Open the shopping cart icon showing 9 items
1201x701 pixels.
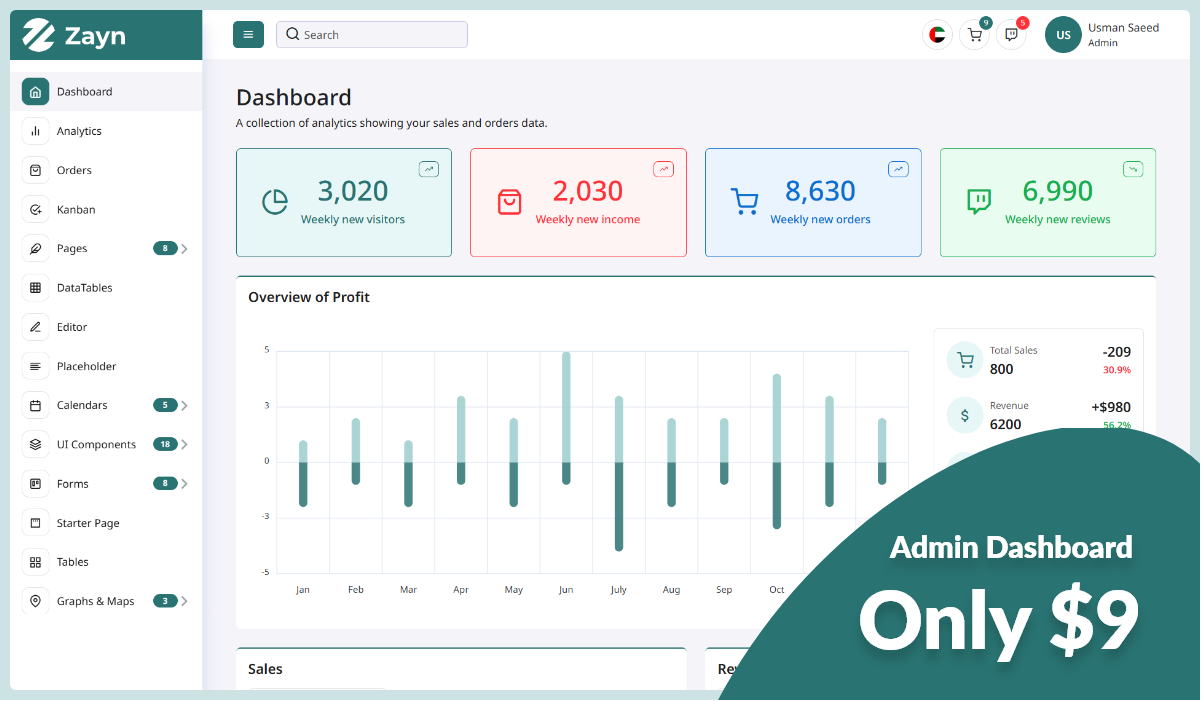[974, 34]
